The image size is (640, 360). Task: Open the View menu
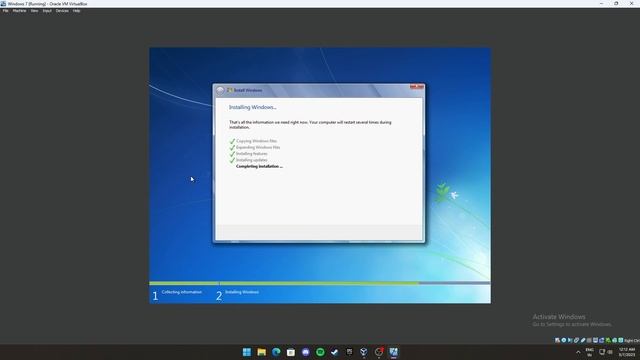(x=34, y=11)
